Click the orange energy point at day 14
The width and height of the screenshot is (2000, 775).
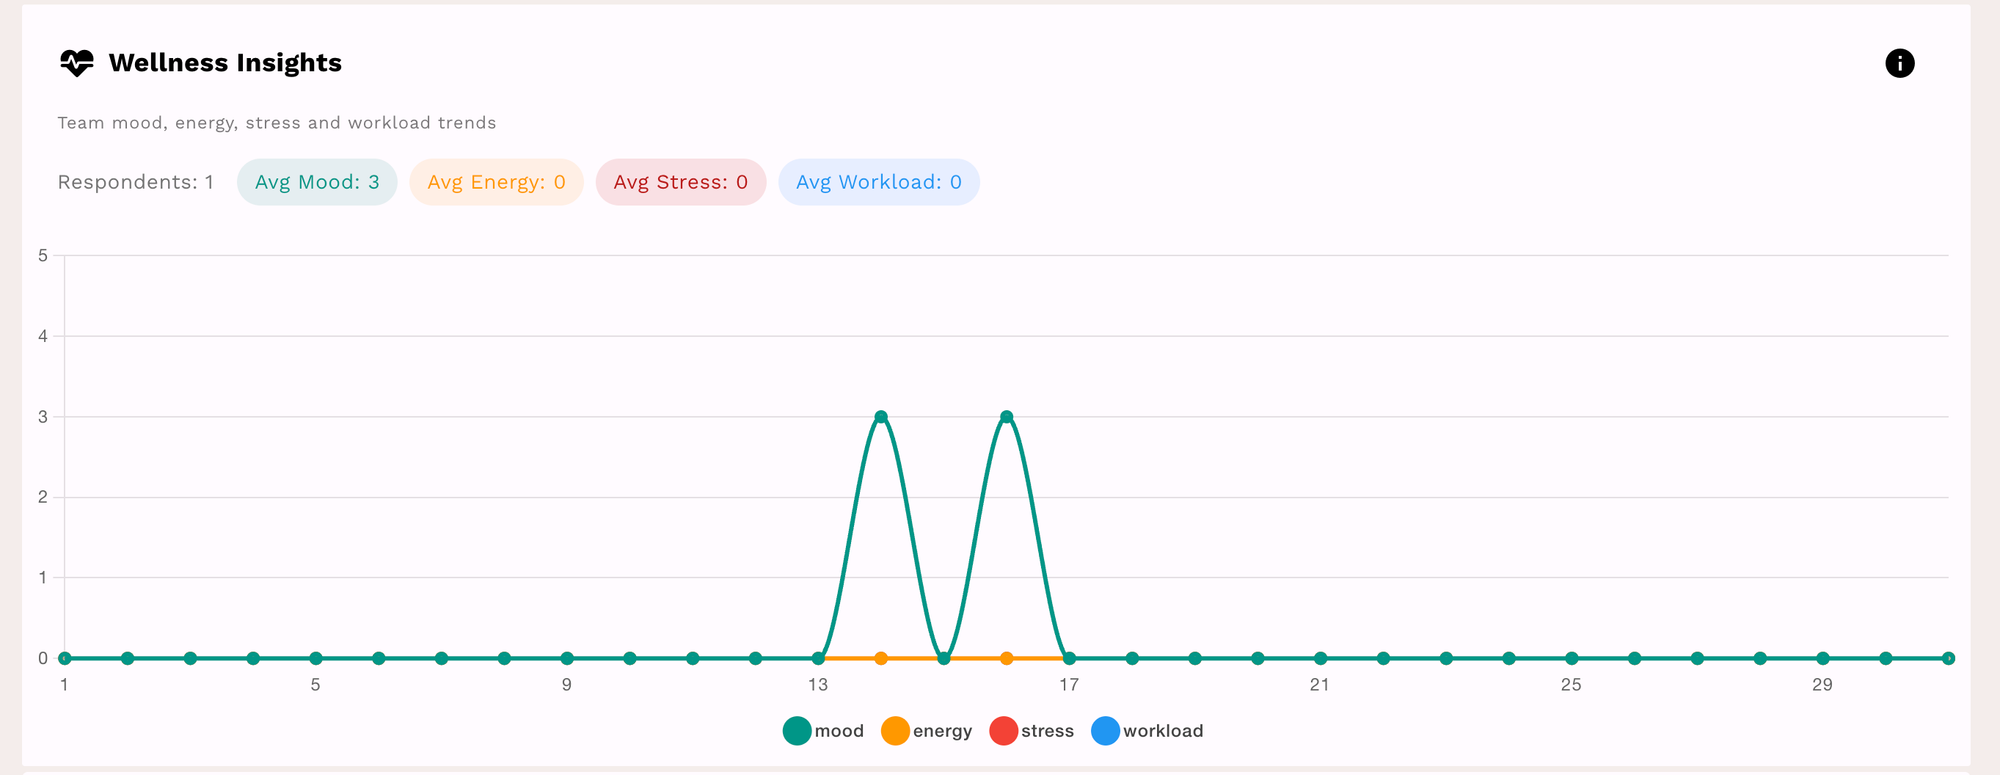pyautogui.click(x=881, y=658)
